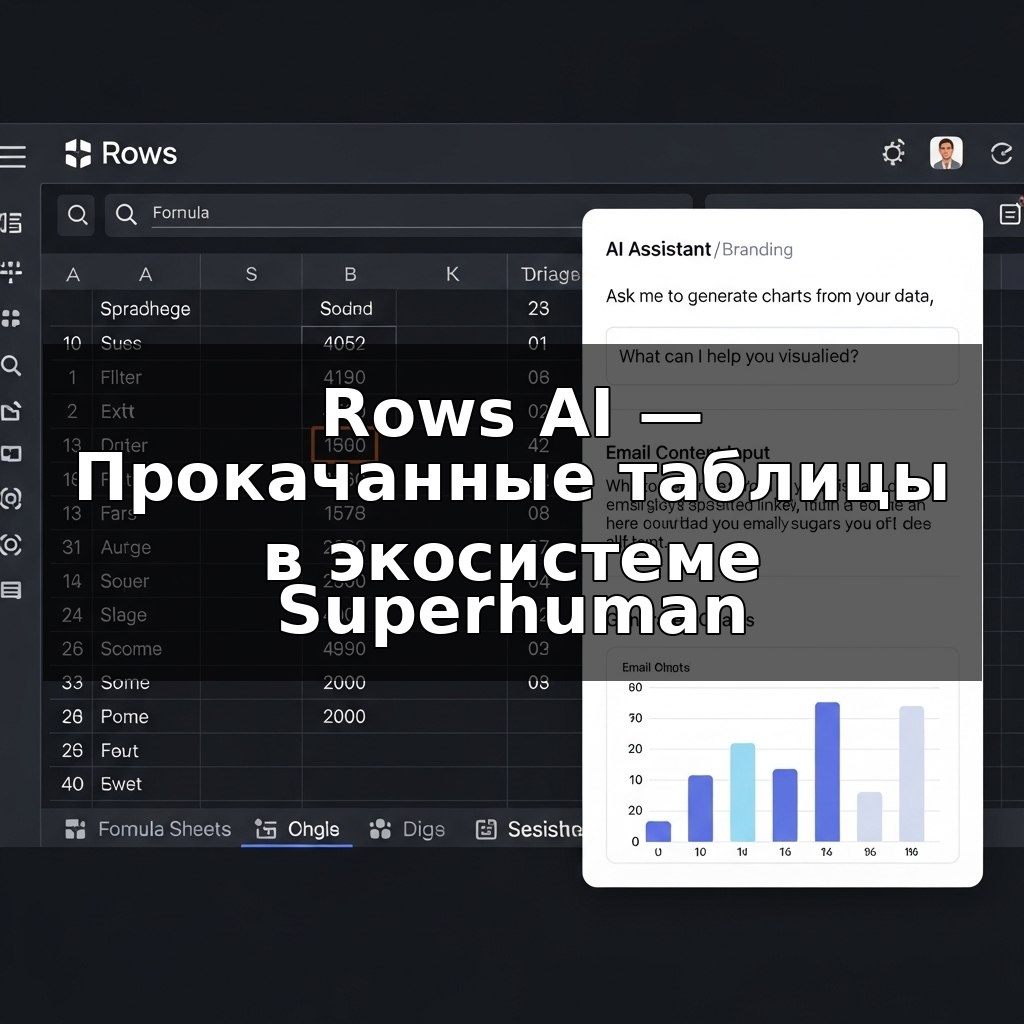Select column header S
Viewport: 1024px width, 1024px height.
pyautogui.click(x=251, y=274)
